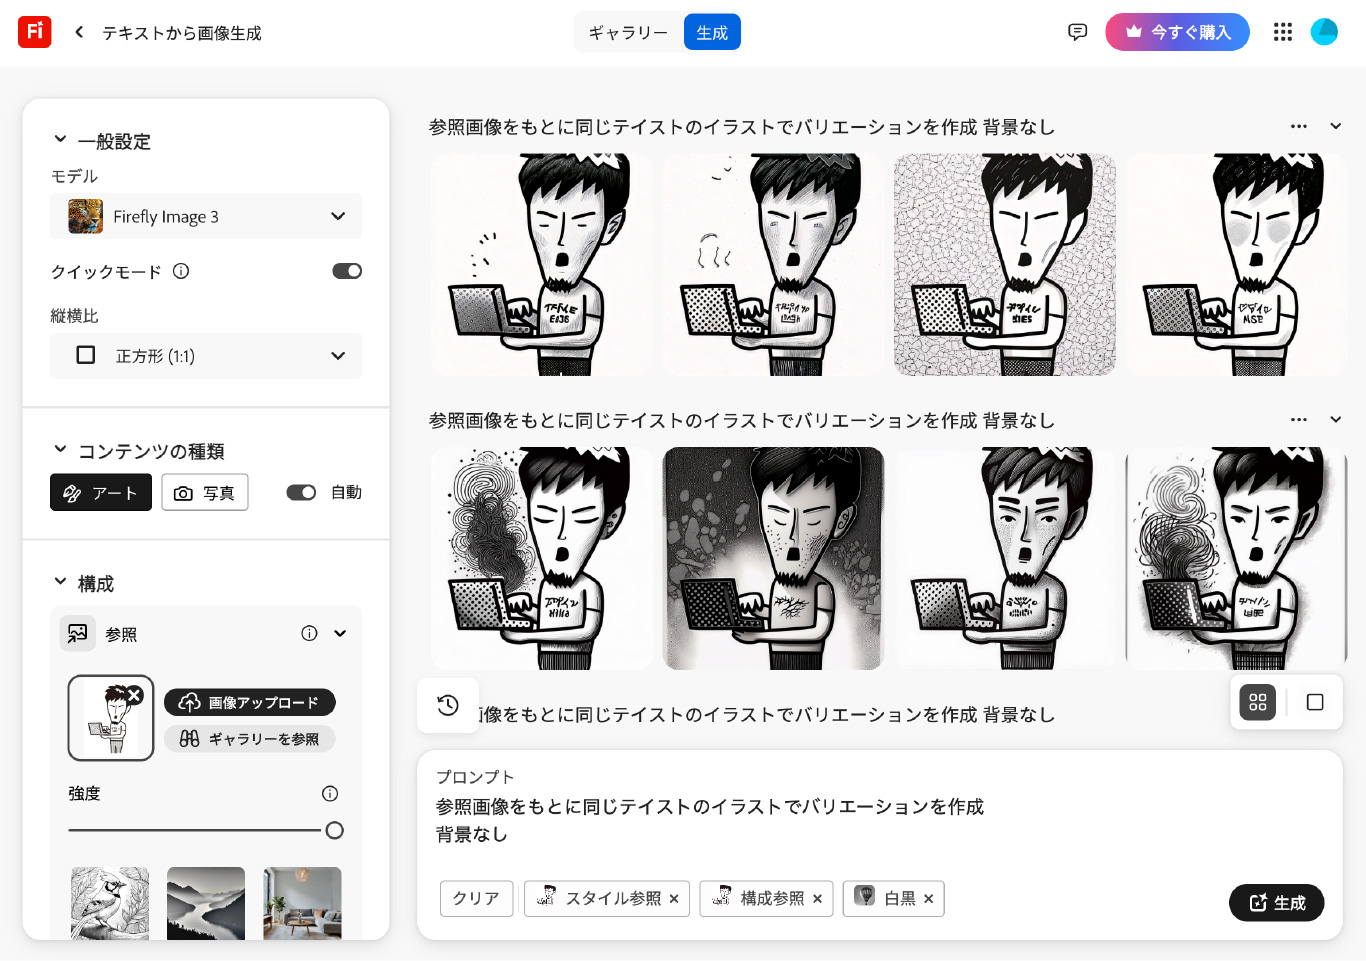The image size is (1366, 961).
Task: Open the Firefly Image 3 model dropdown
Action: pyautogui.click(x=206, y=216)
